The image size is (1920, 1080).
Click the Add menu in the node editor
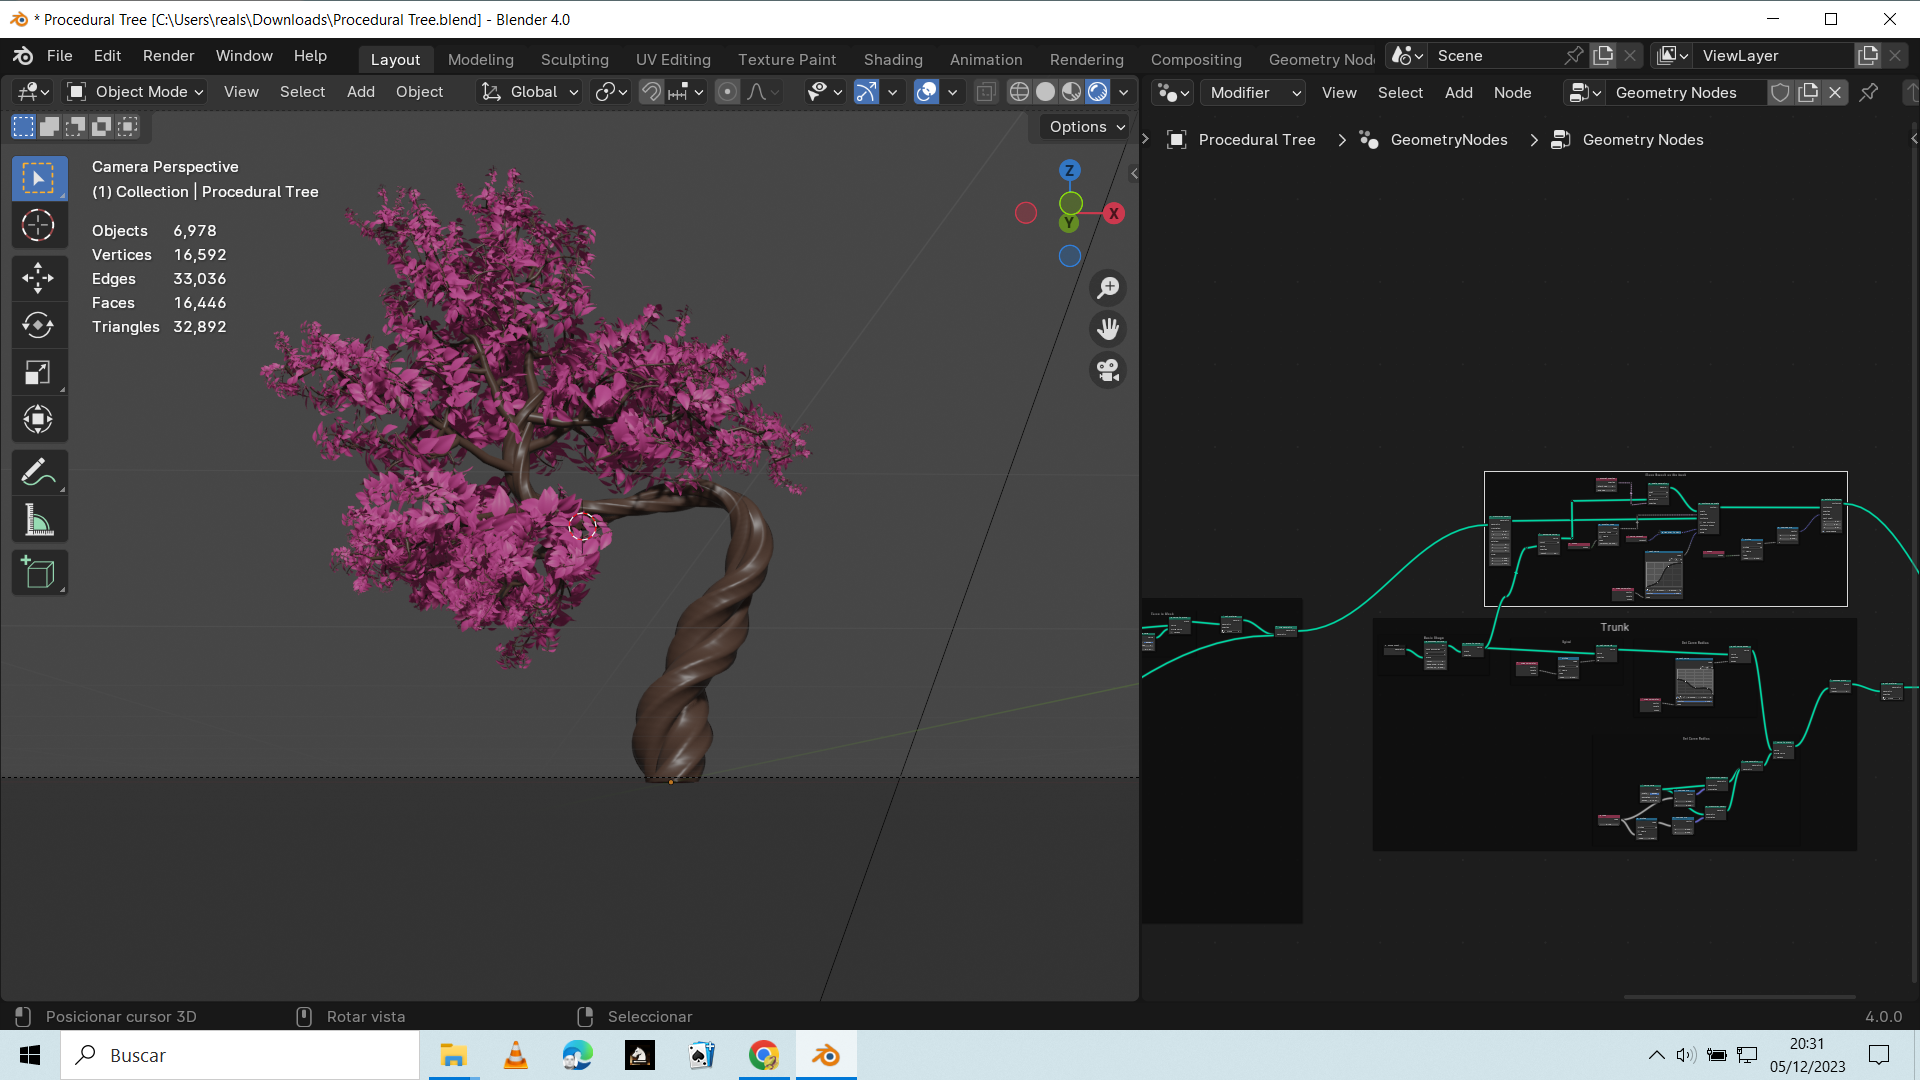click(x=1458, y=93)
